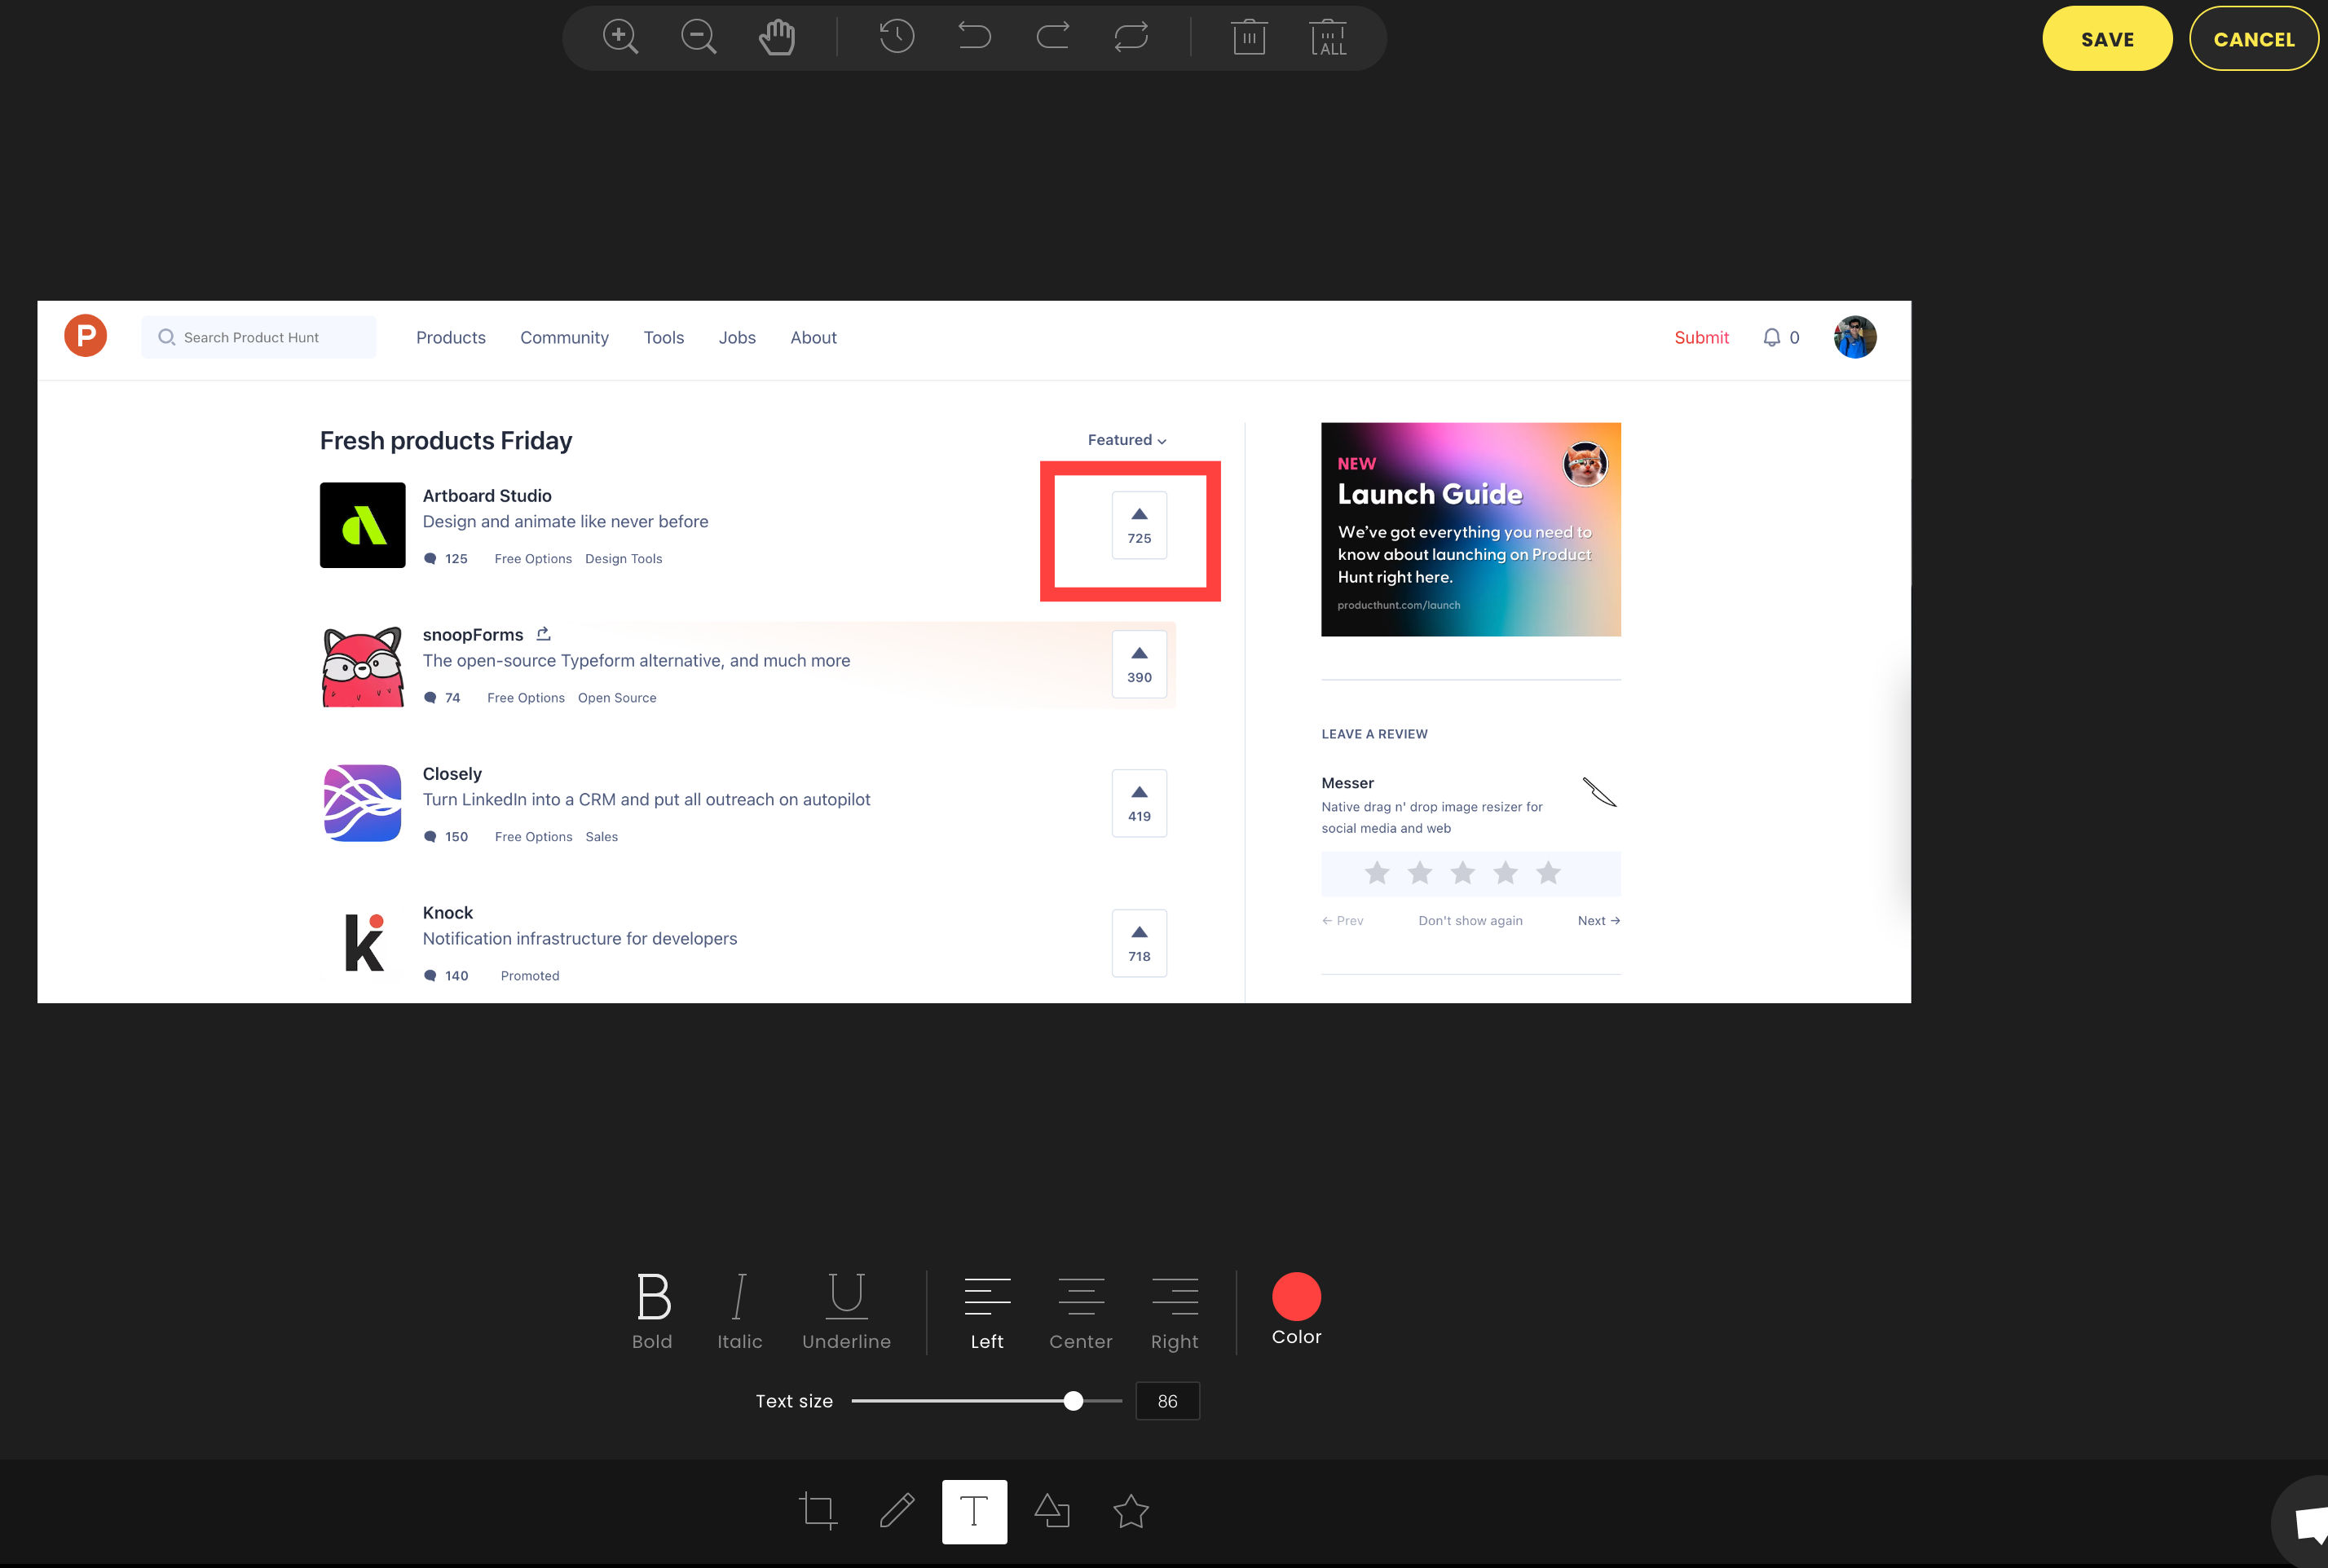The image size is (2328, 1568).
Task: Rate Messer one star
Action: tap(1377, 873)
